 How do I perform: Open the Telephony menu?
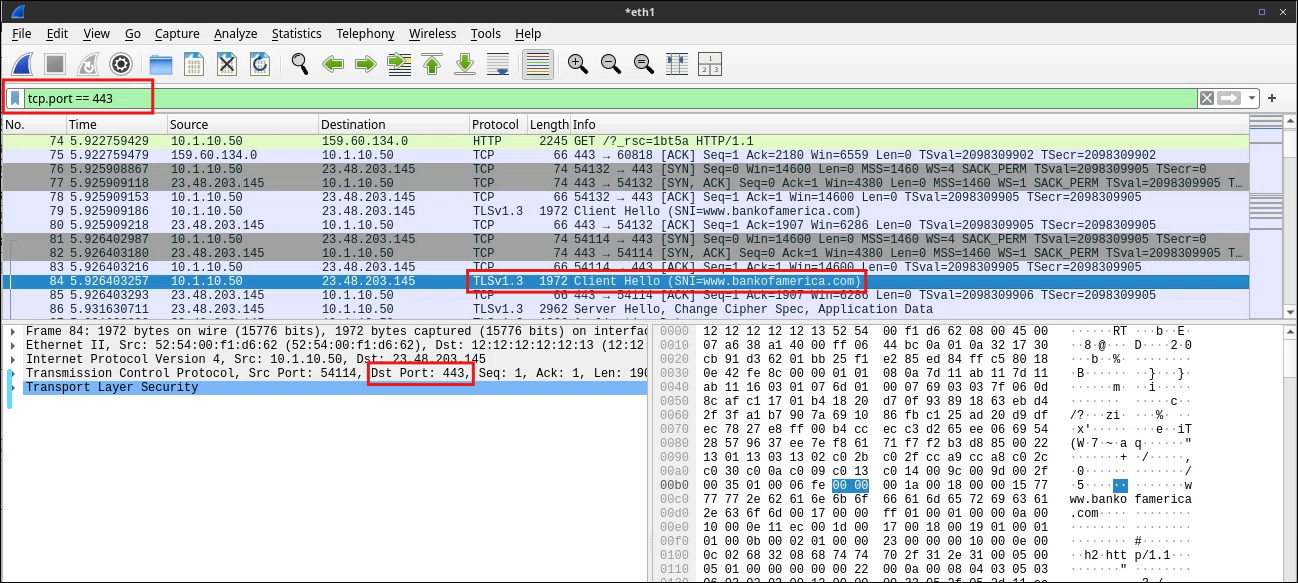[x=365, y=34]
